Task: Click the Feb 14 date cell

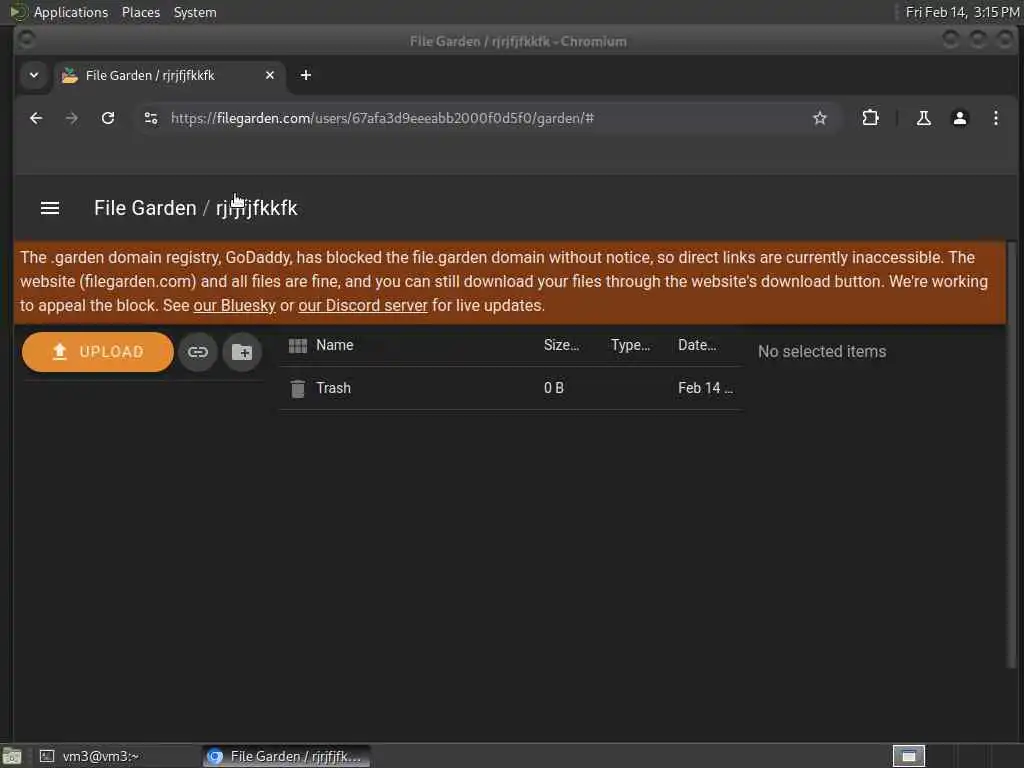Action: pyautogui.click(x=705, y=388)
